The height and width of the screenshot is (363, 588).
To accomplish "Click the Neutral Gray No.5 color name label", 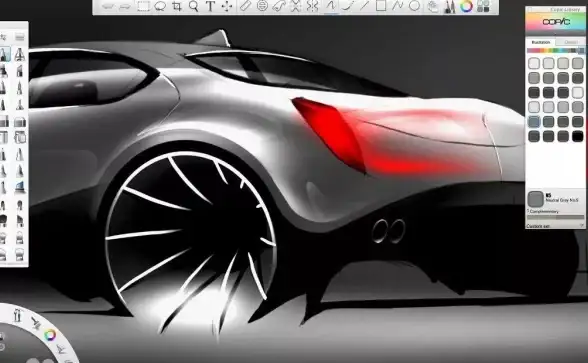I will click(x=561, y=200).
